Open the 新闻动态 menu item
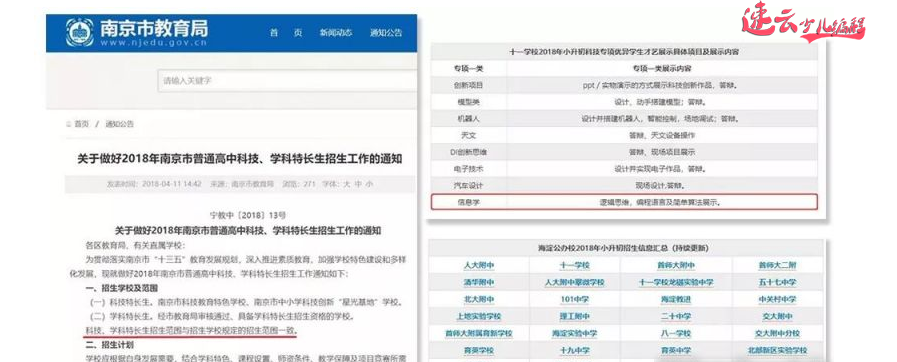The image size is (897, 362). click(x=336, y=33)
